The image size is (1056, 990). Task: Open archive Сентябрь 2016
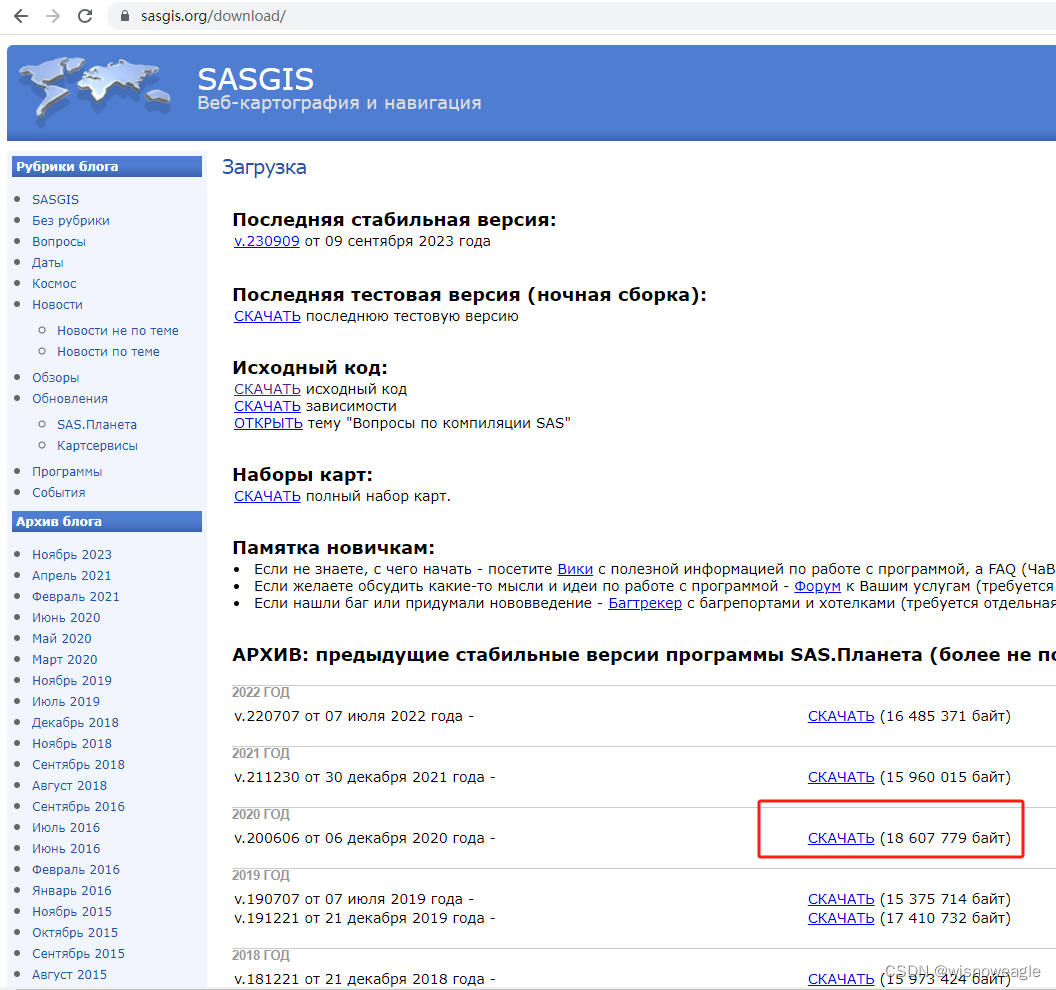click(x=78, y=806)
